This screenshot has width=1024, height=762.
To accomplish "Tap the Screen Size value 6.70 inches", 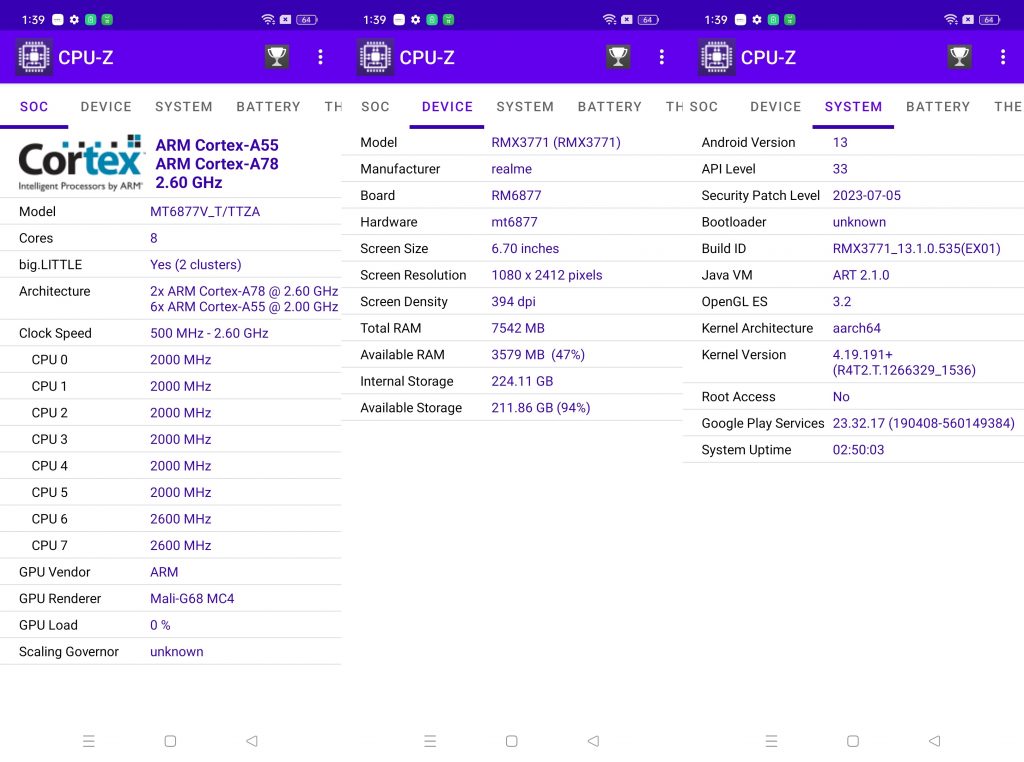I will pos(525,249).
